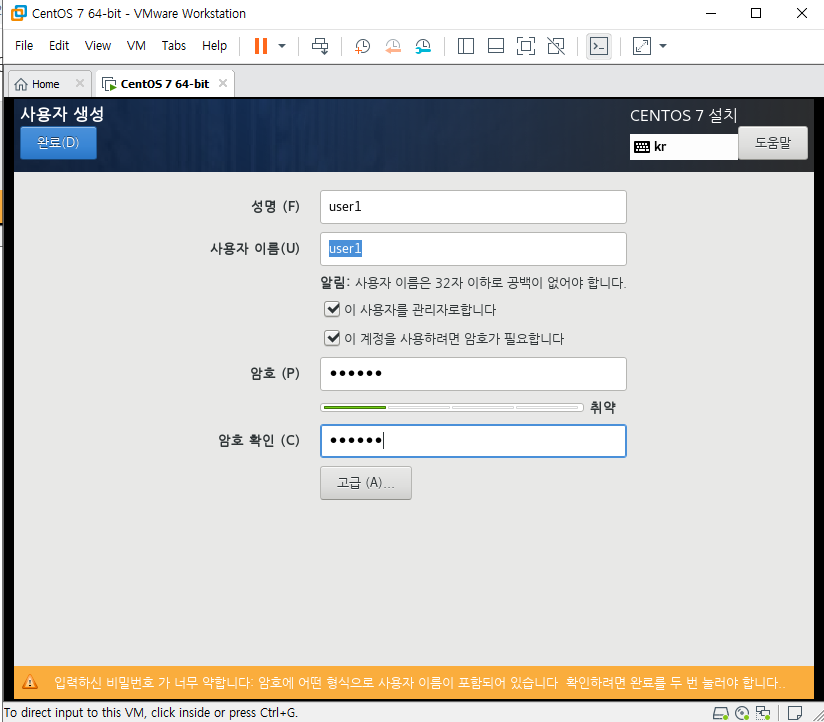Image resolution: width=824 pixels, height=722 pixels.
Task: Click the 암호 (P) password field
Action: point(473,374)
